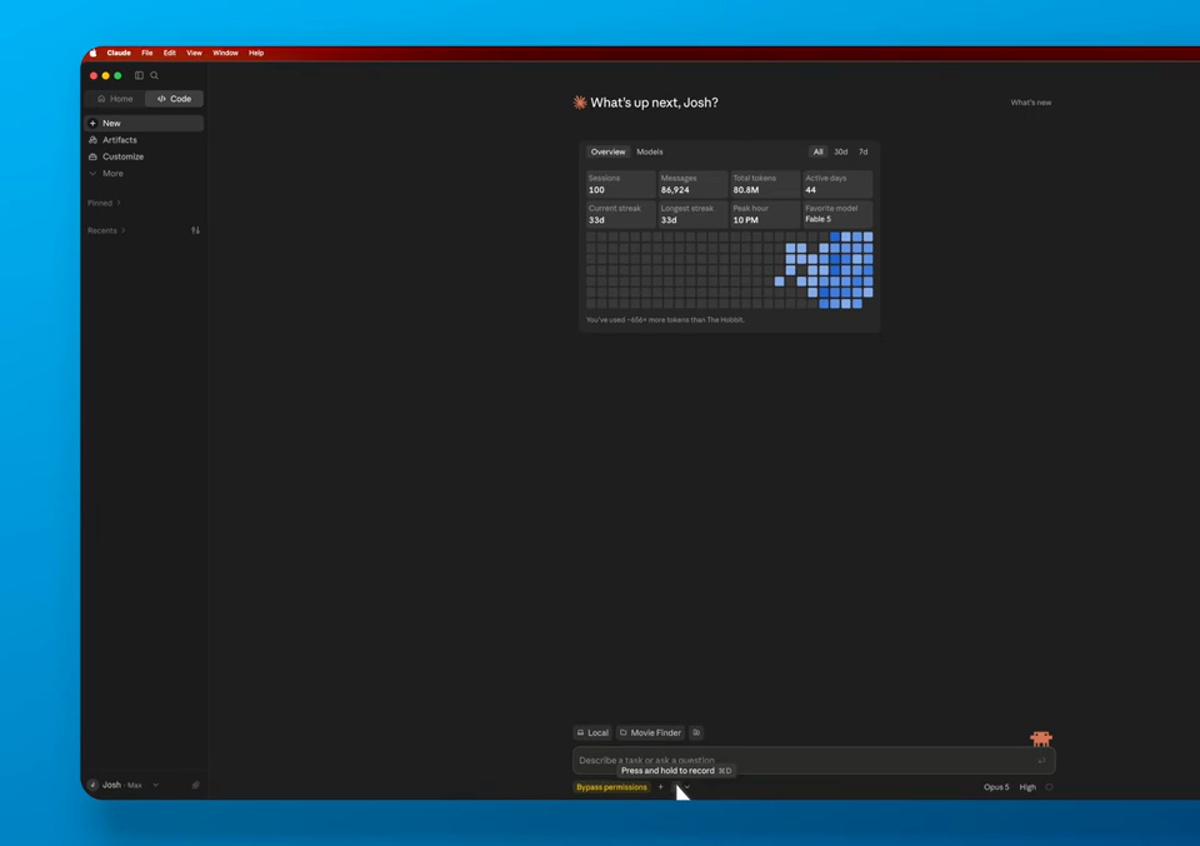Open the View menu
The image size is (1200, 846).
pyautogui.click(x=194, y=53)
